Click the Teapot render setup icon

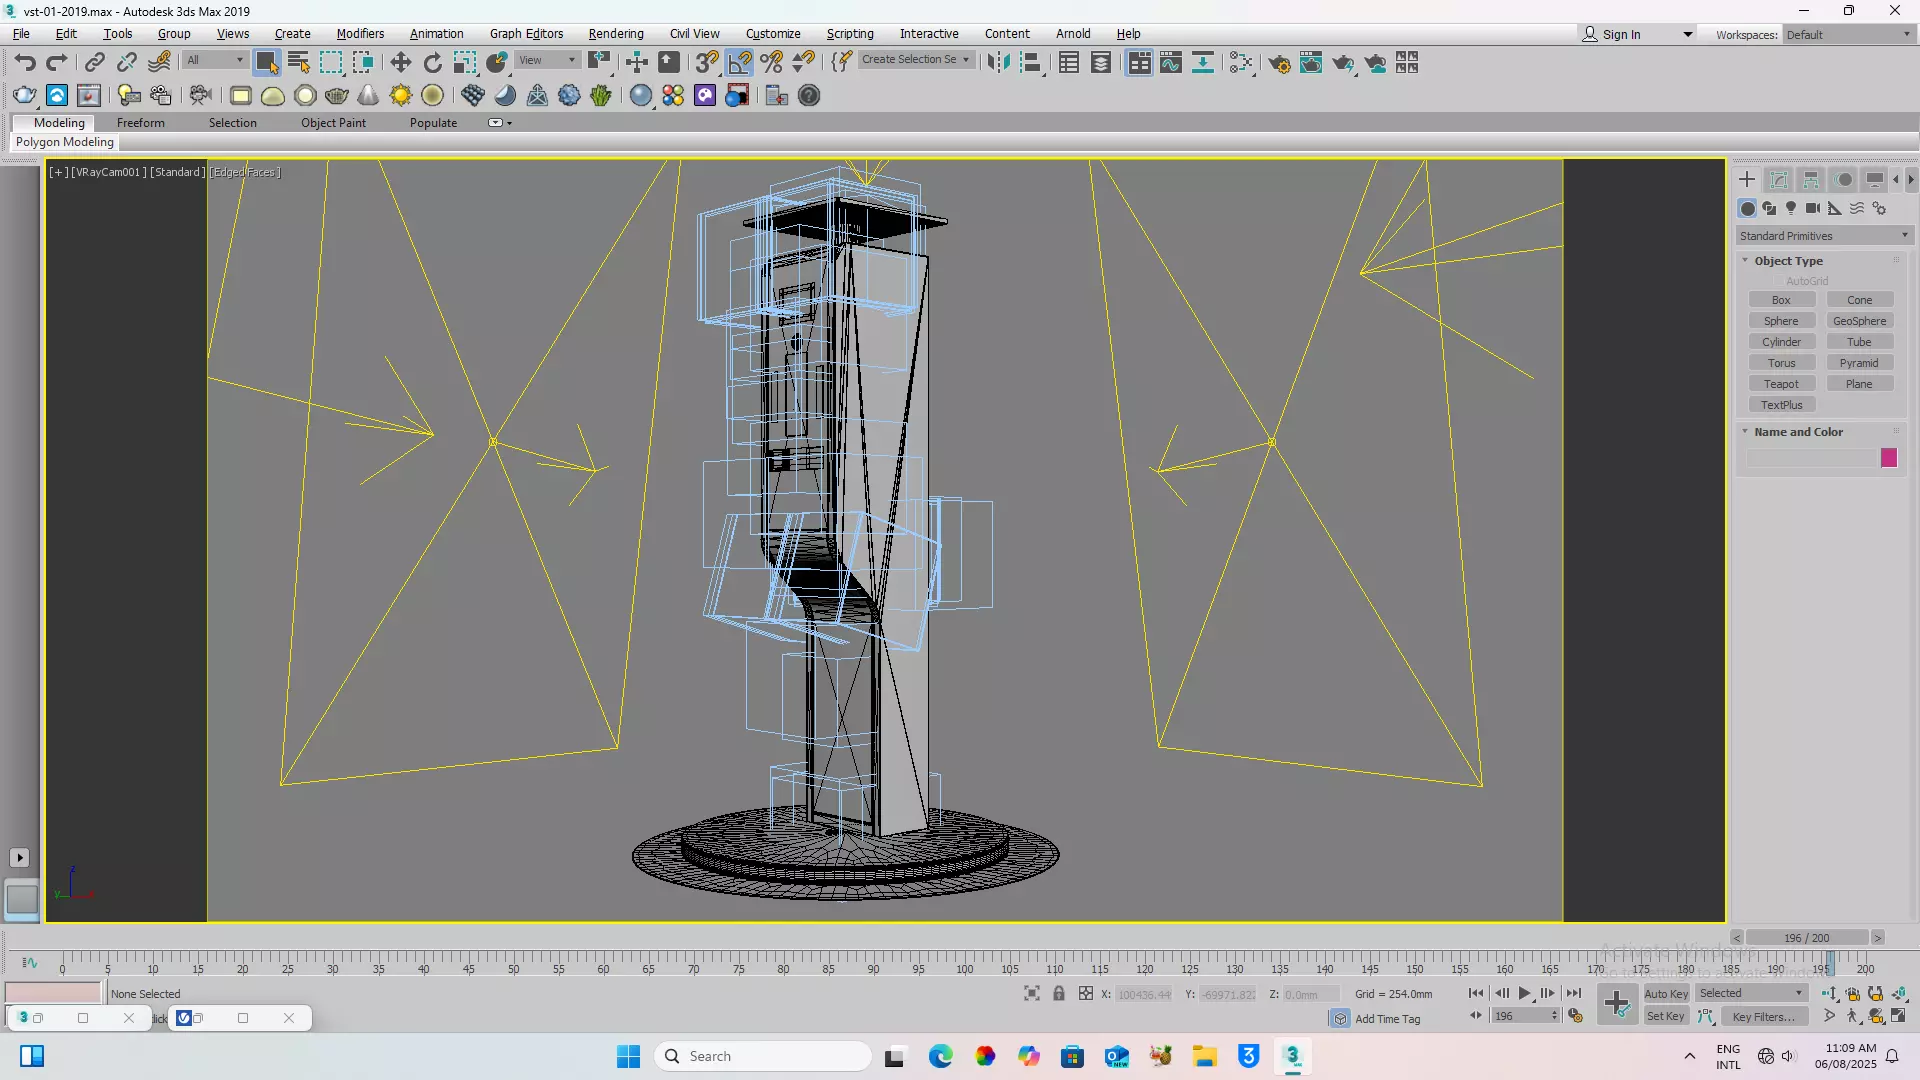[x=1279, y=63]
